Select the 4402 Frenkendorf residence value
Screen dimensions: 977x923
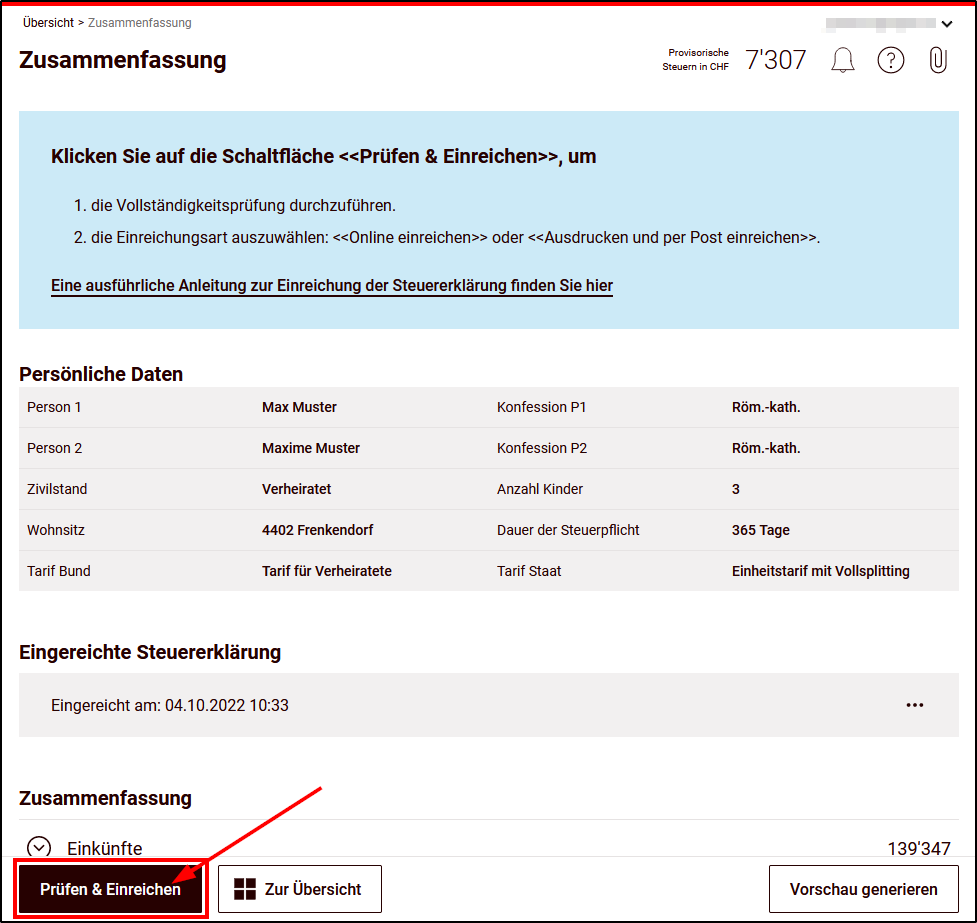(x=317, y=530)
